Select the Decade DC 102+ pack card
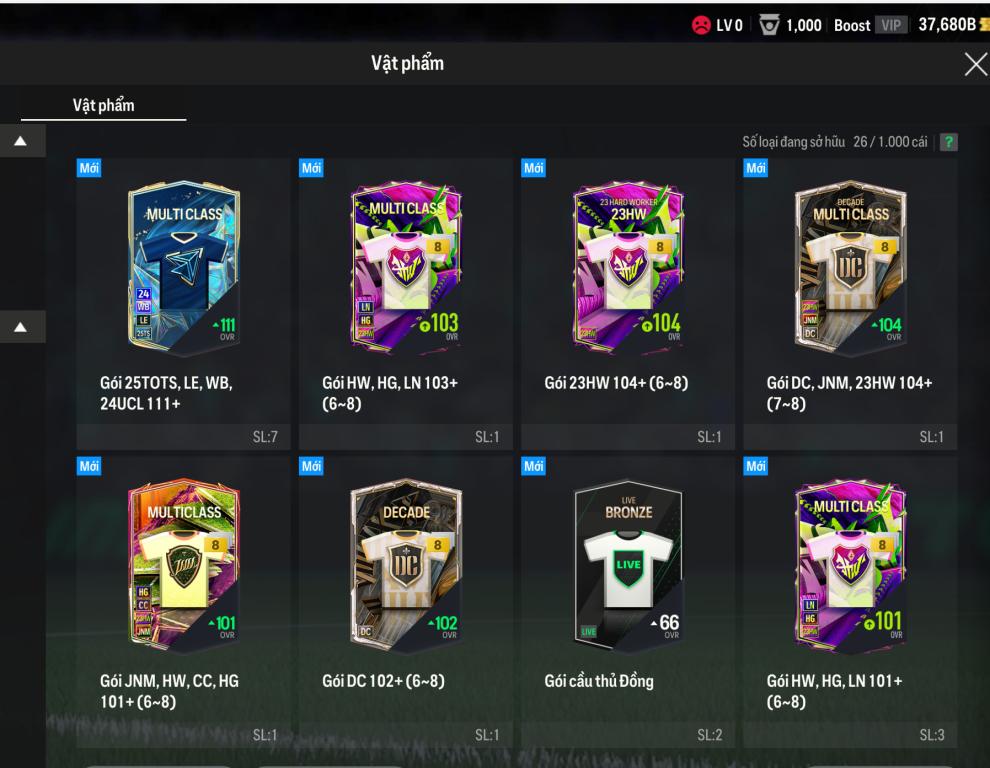Viewport: 990px width, 768px height. pos(405,602)
